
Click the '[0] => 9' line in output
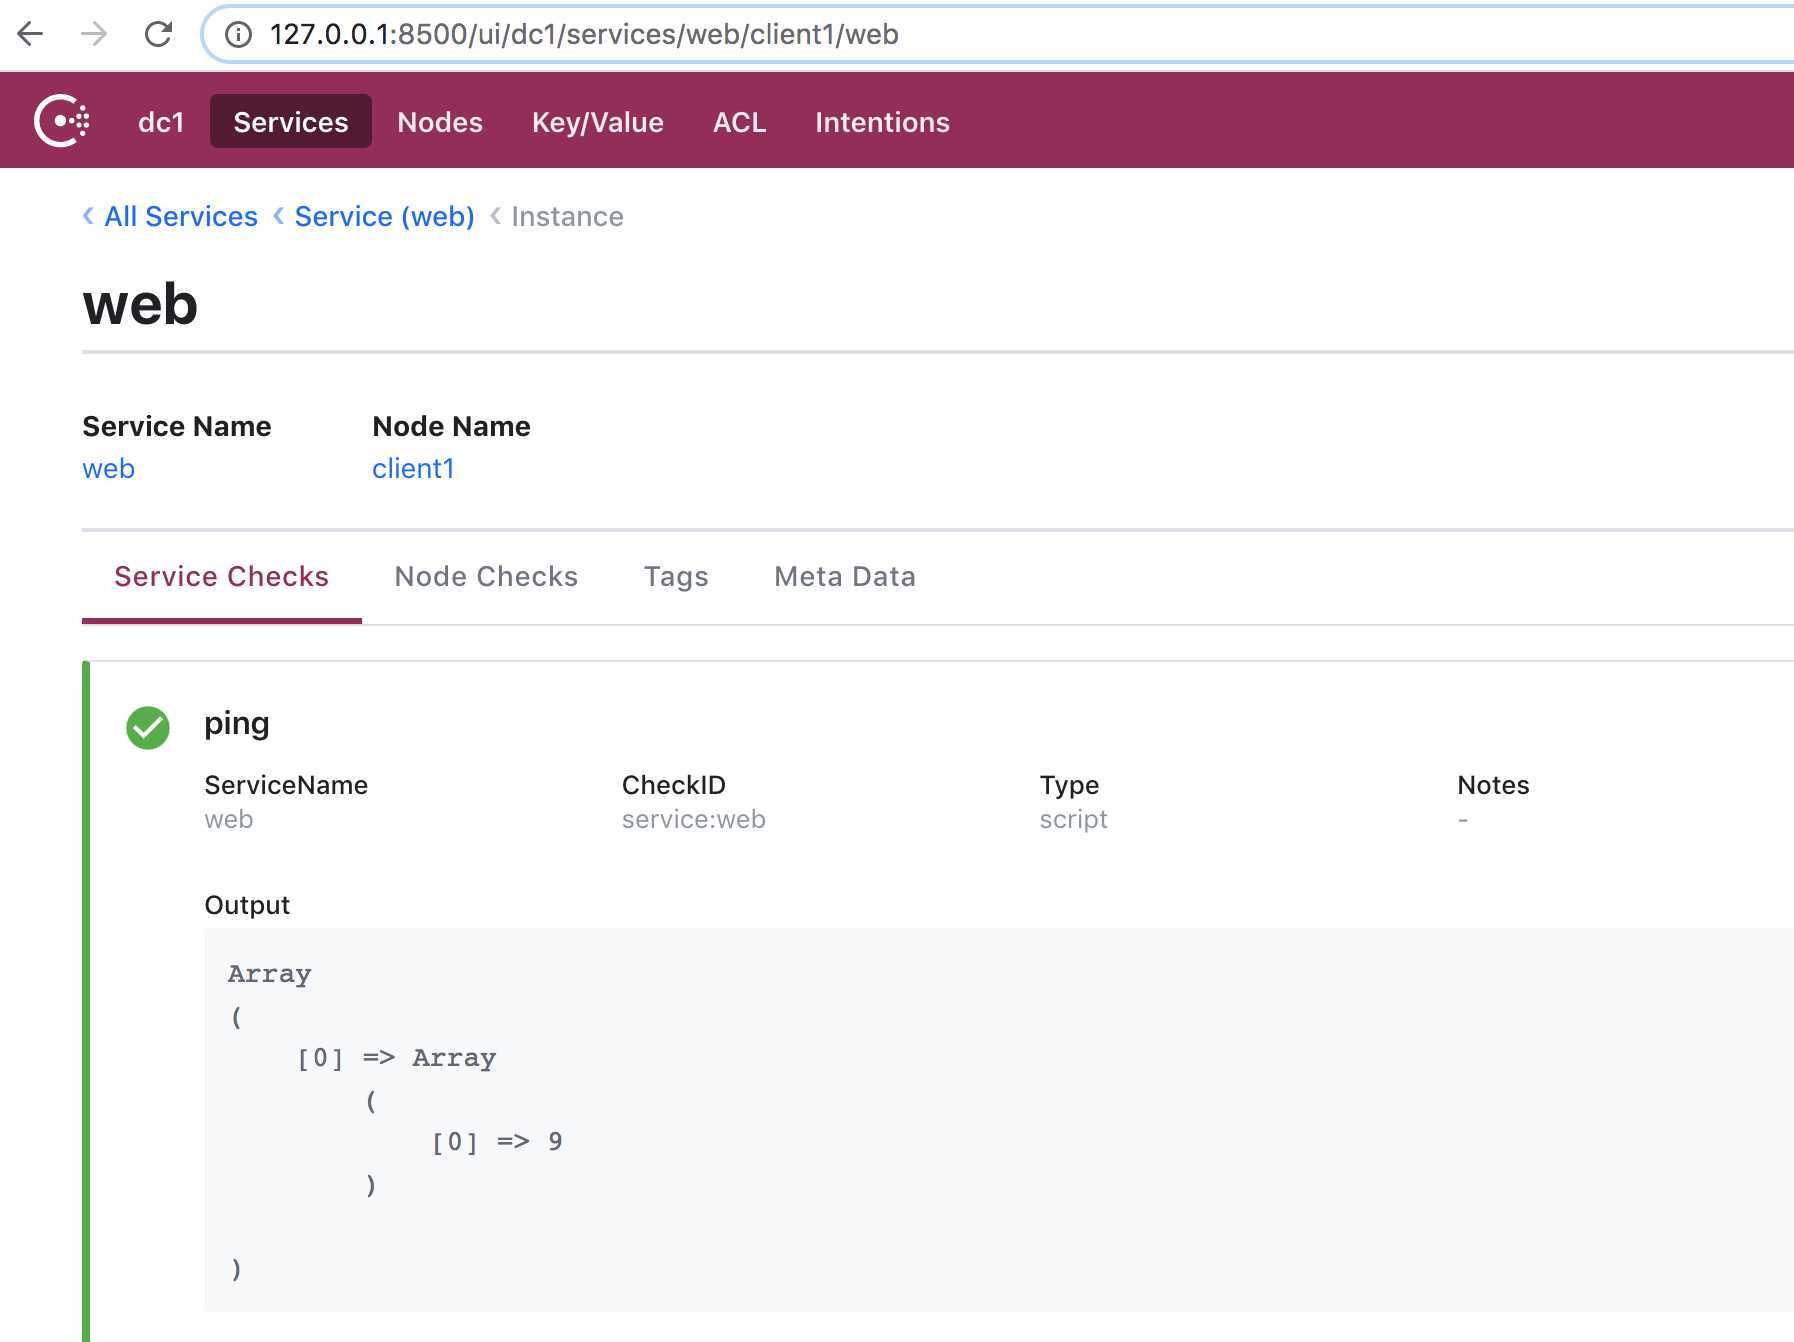(498, 1142)
